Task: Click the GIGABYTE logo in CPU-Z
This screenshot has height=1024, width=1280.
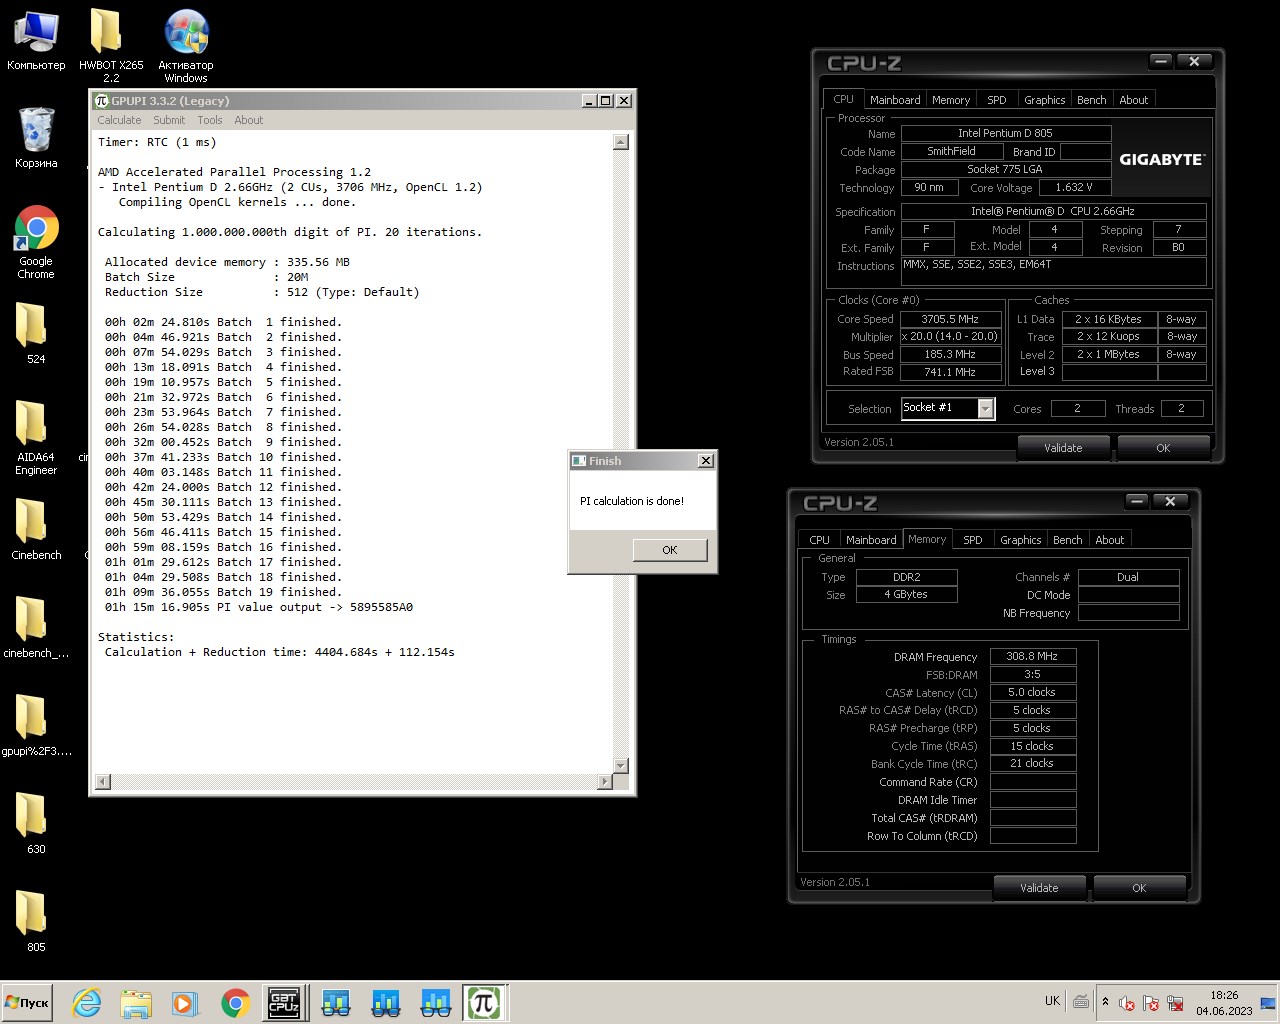Action: [1161, 159]
